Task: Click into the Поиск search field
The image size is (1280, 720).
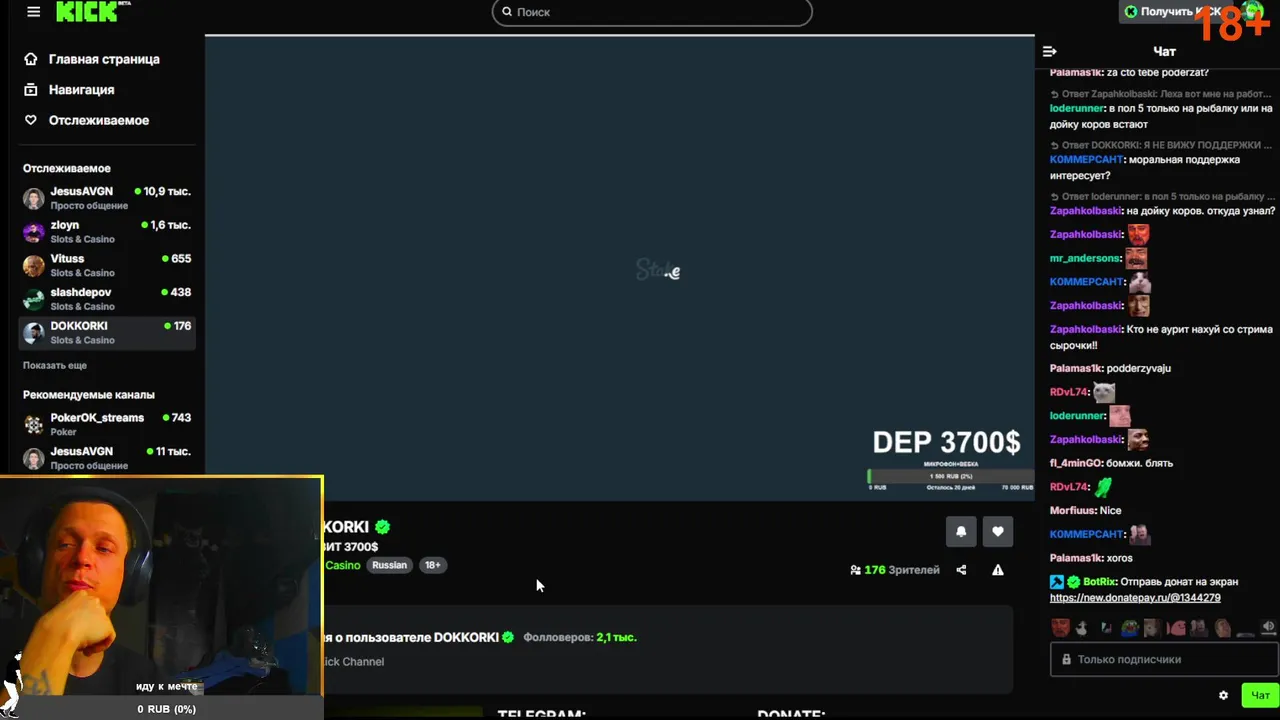Action: tap(652, 12)
